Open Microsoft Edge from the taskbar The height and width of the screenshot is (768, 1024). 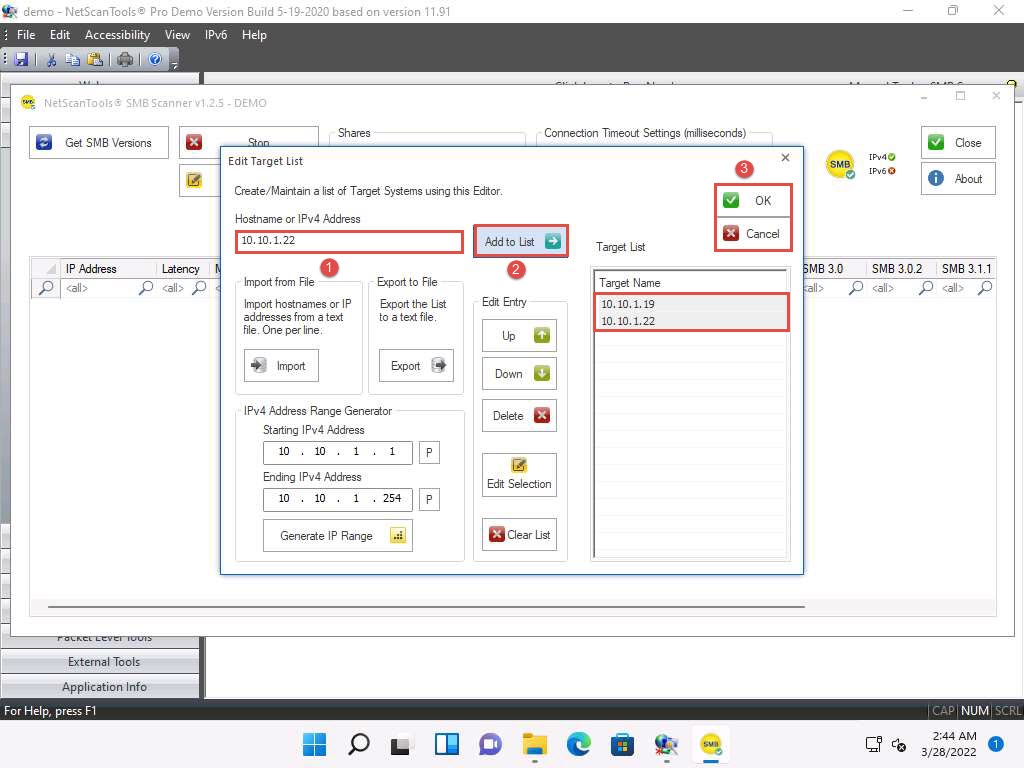(579, 745)
